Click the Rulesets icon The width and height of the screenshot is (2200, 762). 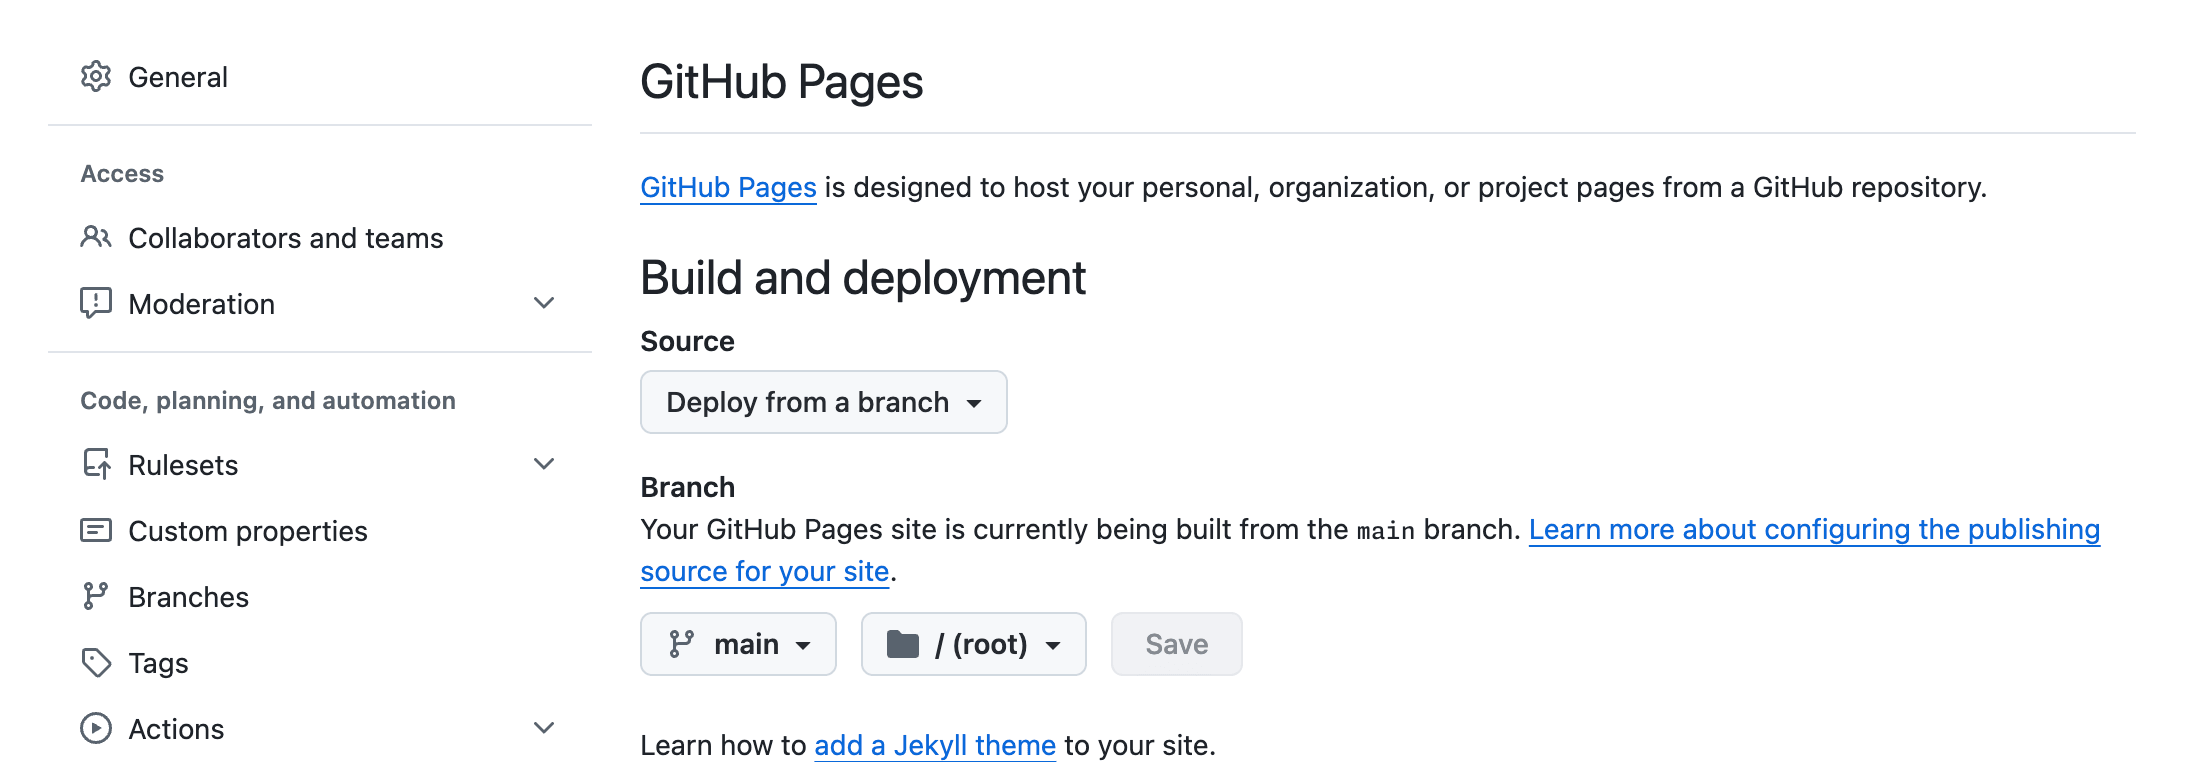(96, 464)
